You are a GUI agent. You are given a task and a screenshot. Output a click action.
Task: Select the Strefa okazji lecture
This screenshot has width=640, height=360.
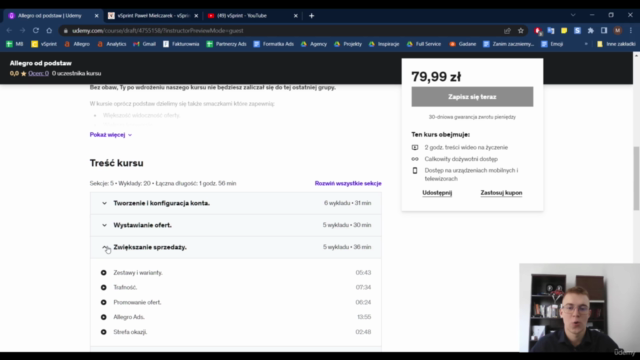(x=130, y=332)
